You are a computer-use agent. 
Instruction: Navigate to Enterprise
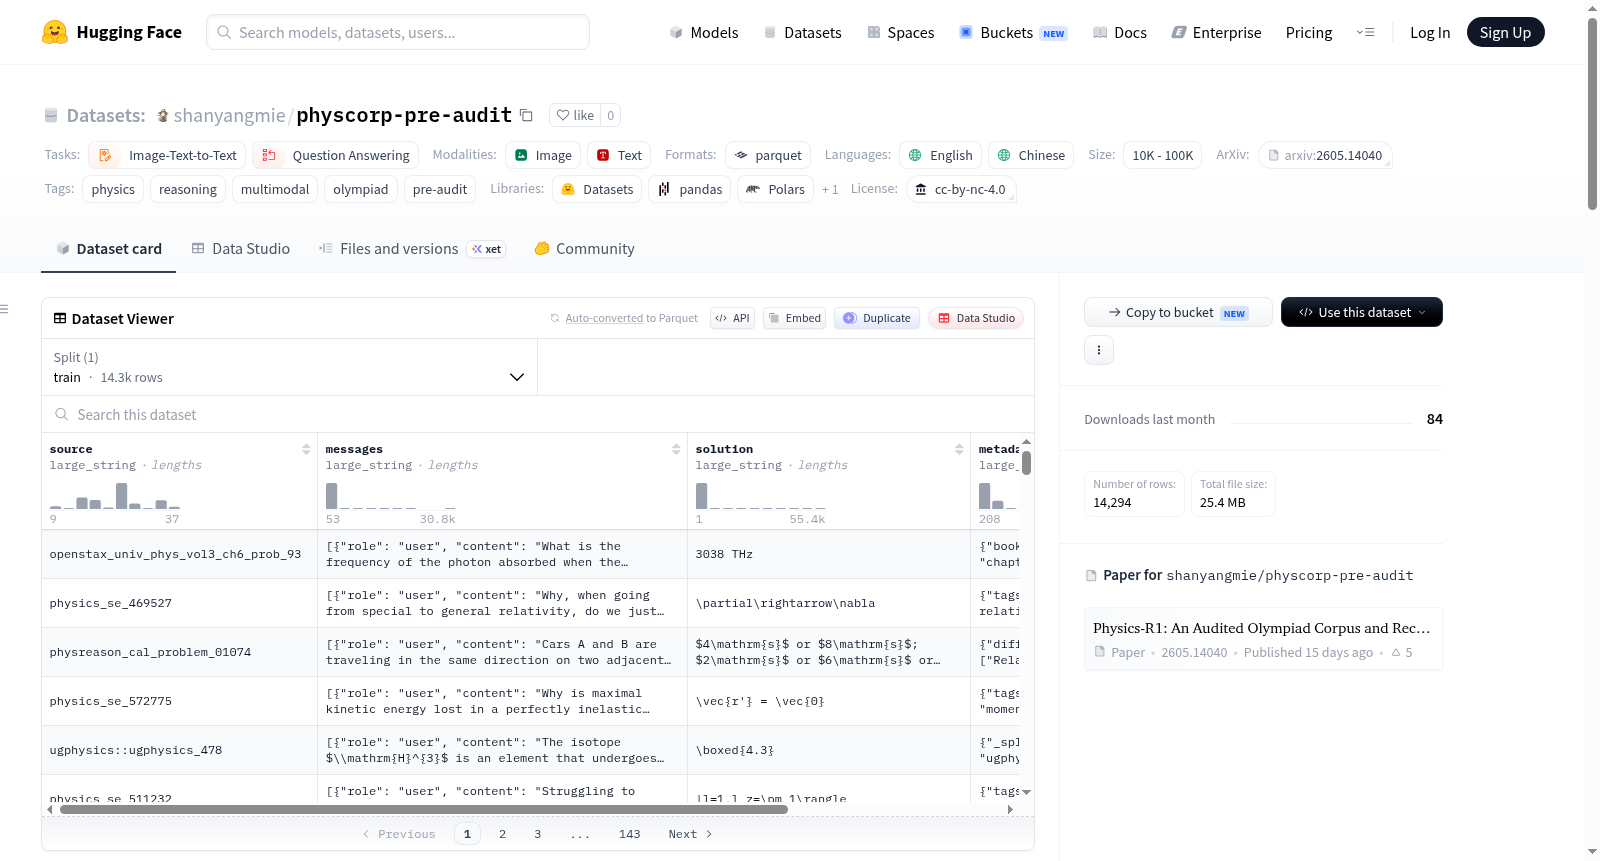[x=1216, y=32]
